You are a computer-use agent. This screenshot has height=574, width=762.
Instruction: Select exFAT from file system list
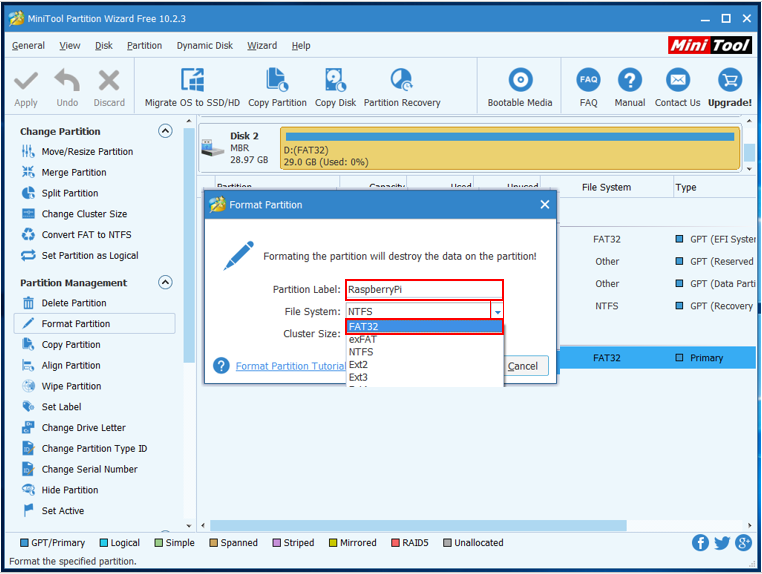(424, 339)
